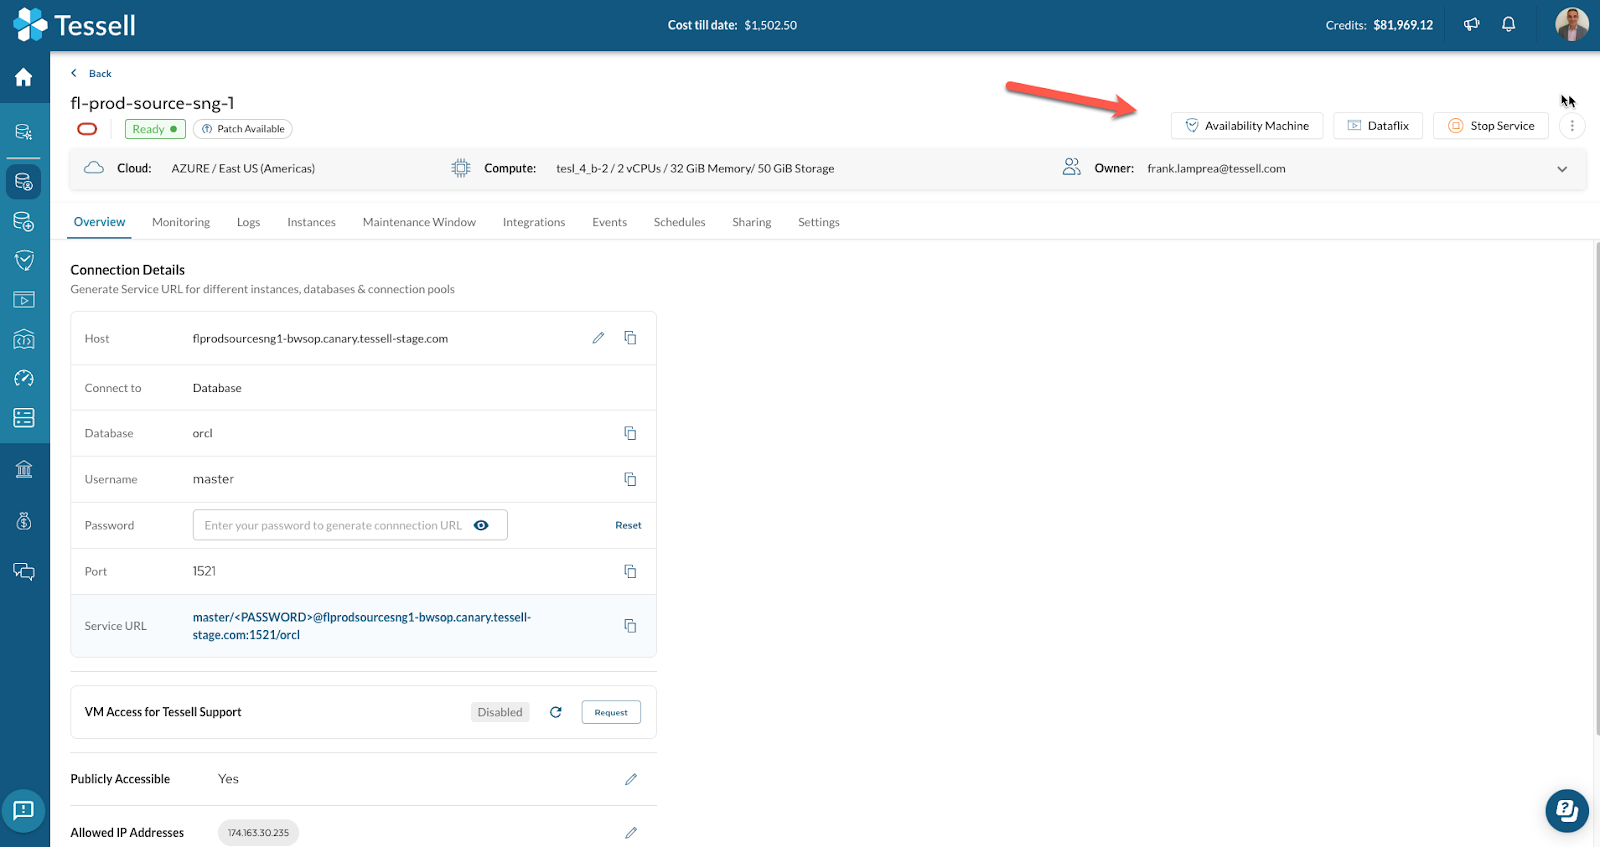Click the Disabled status label
This screenshot has height=847, width=1600.
(x=500, y=712)
